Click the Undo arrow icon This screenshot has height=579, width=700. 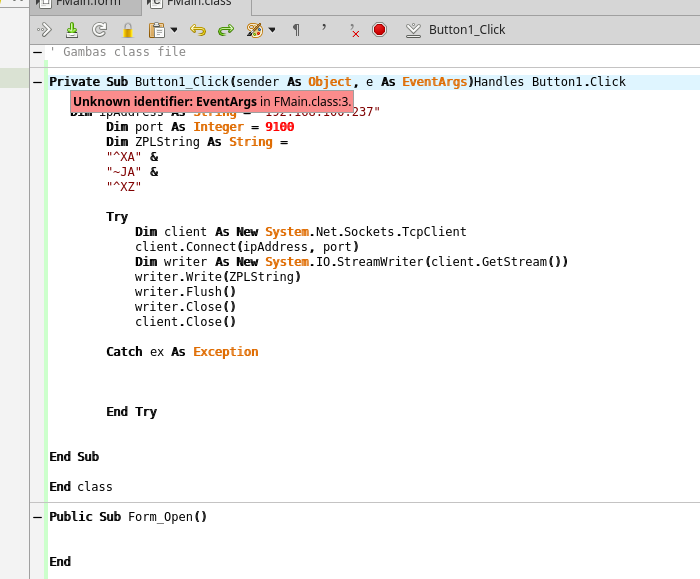pyautogui.click(x=197, y=30)
